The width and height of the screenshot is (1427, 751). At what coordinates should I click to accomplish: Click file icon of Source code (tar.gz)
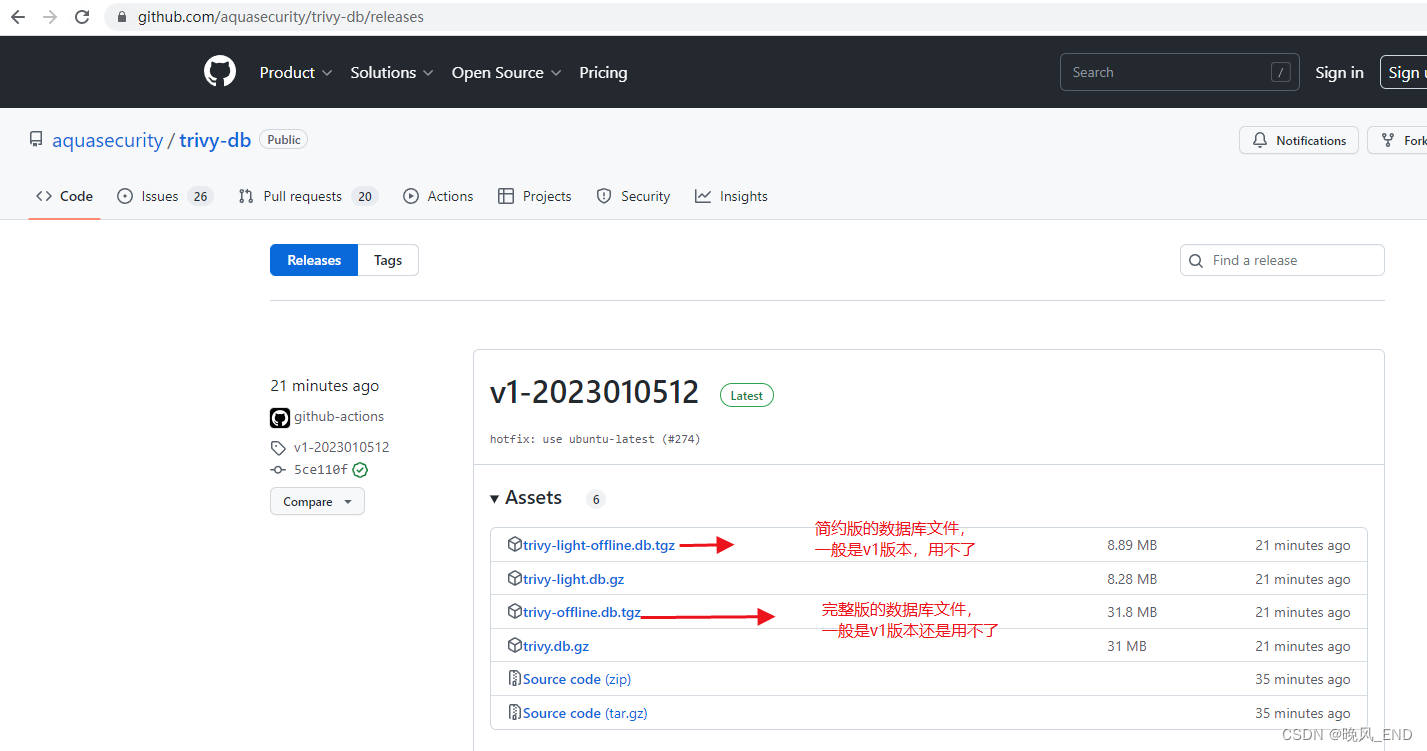[x=515, y=713]
